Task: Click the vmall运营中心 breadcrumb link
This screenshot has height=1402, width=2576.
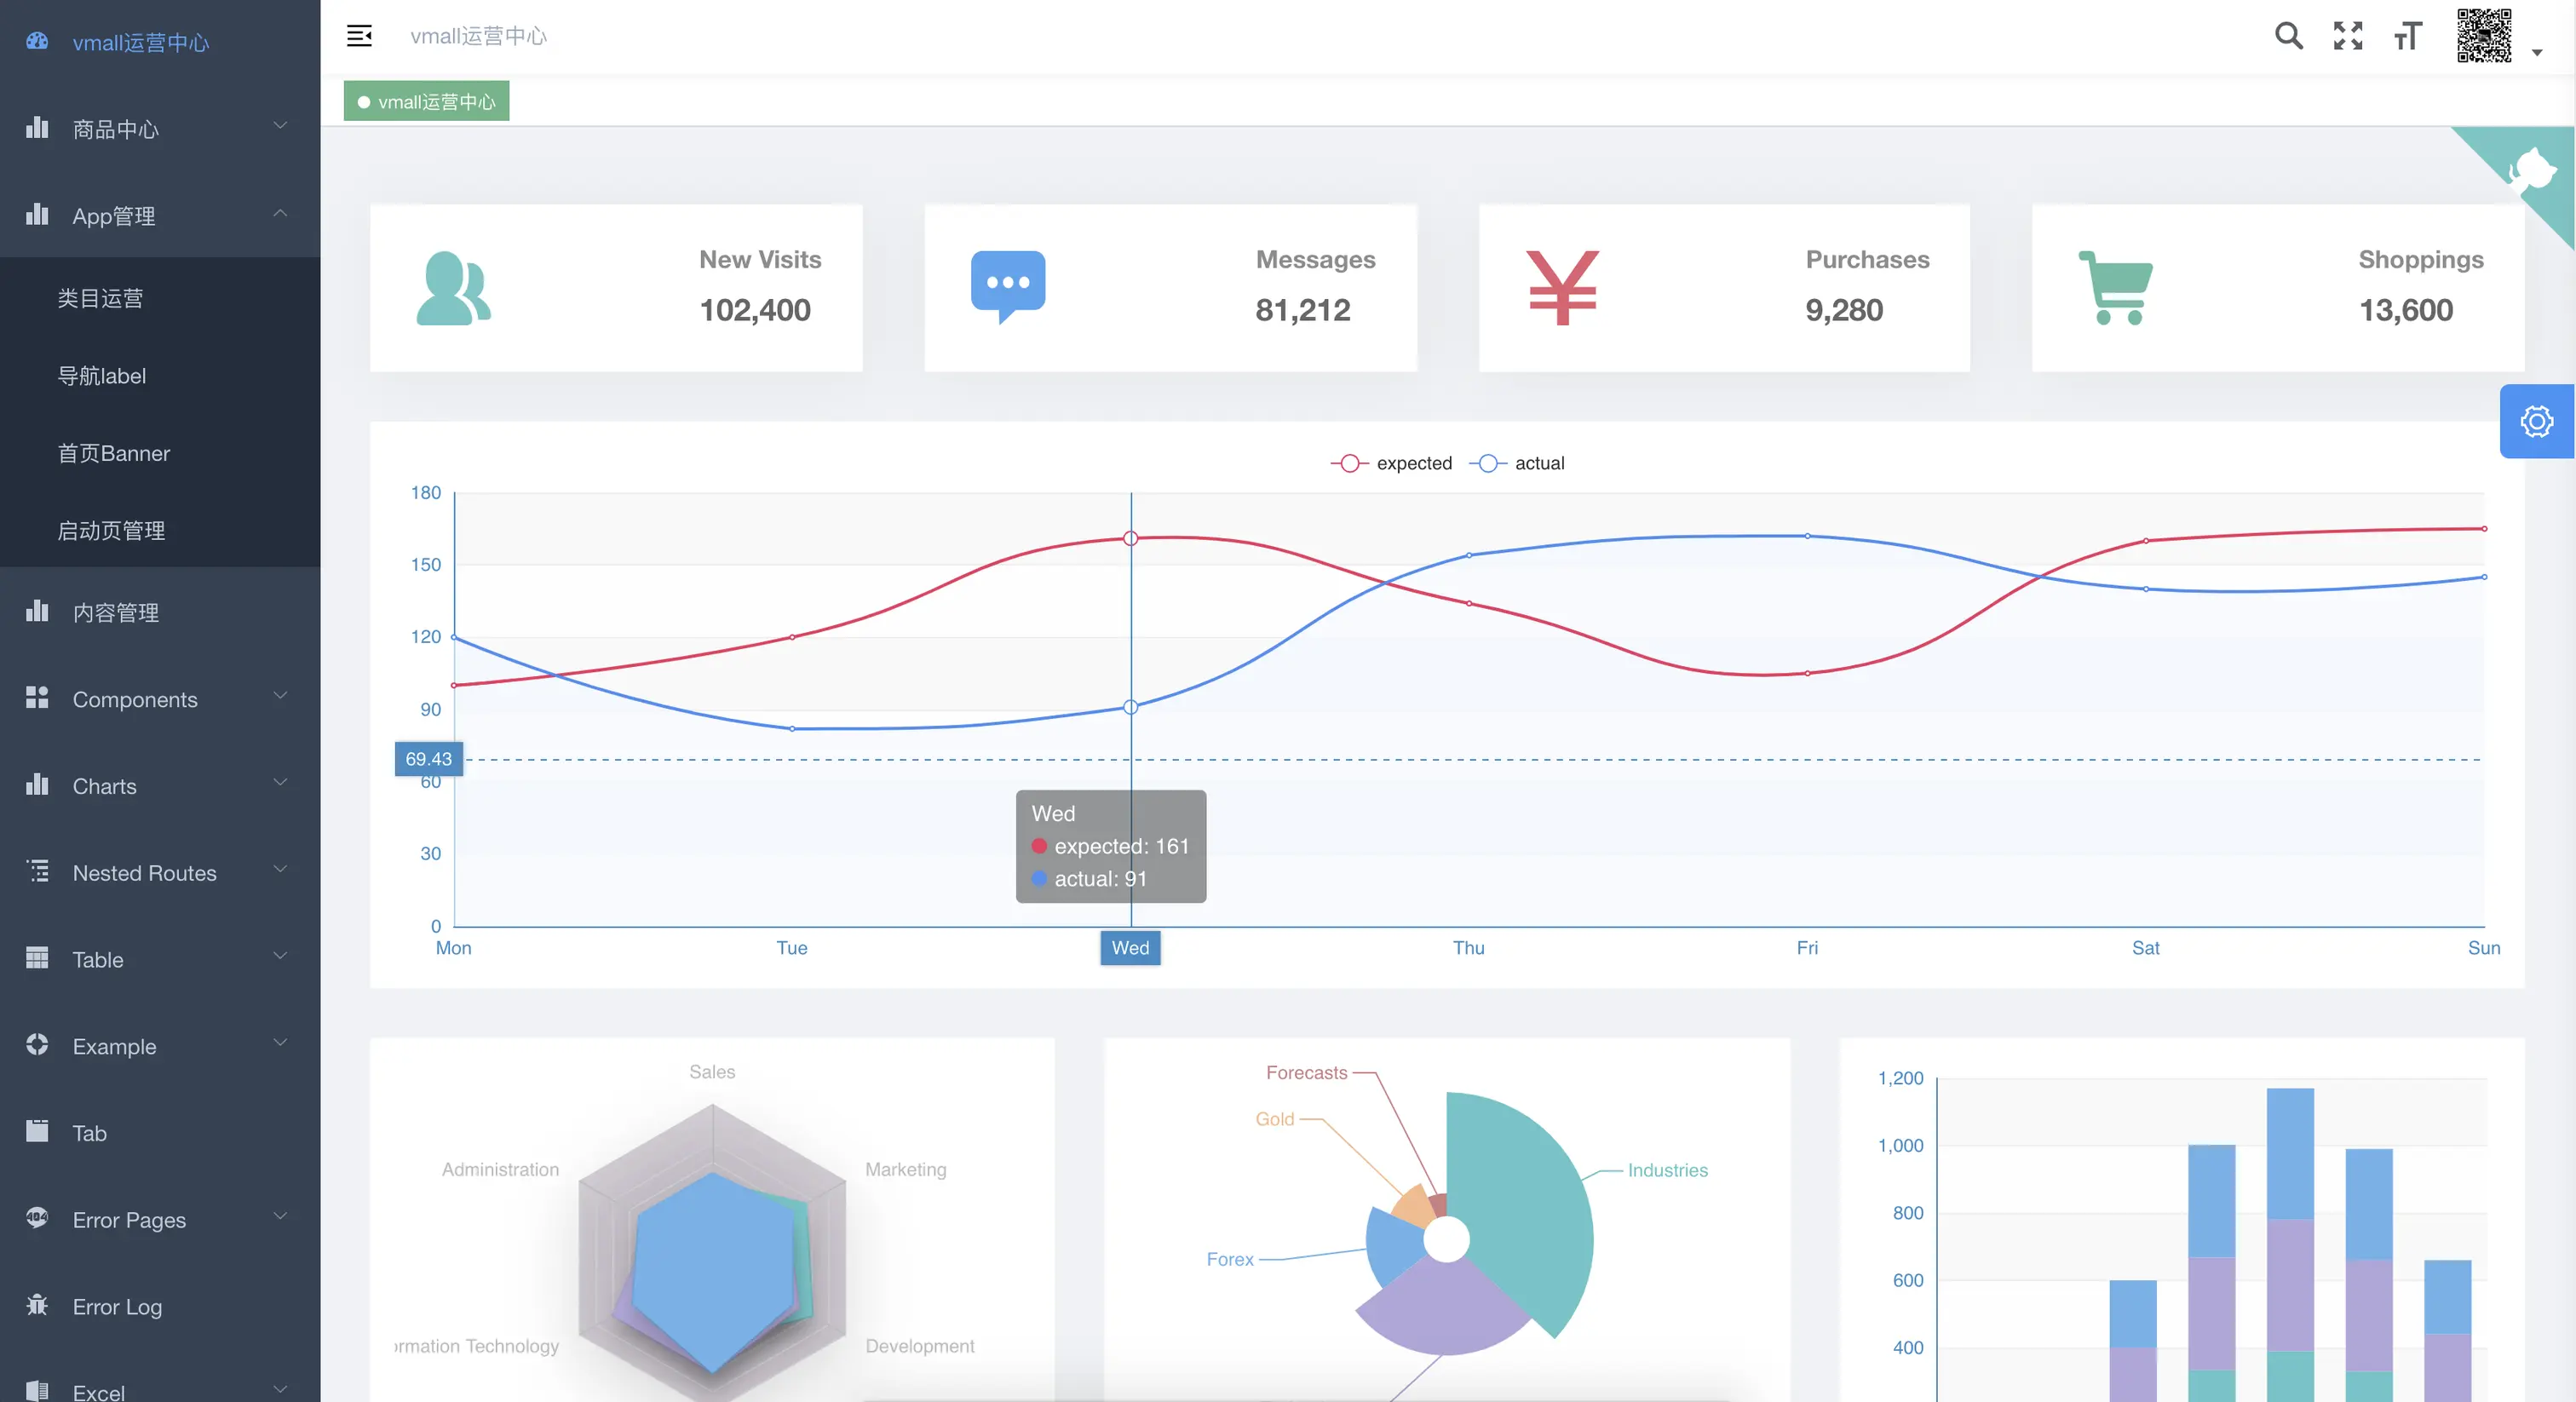Action: 478,36
